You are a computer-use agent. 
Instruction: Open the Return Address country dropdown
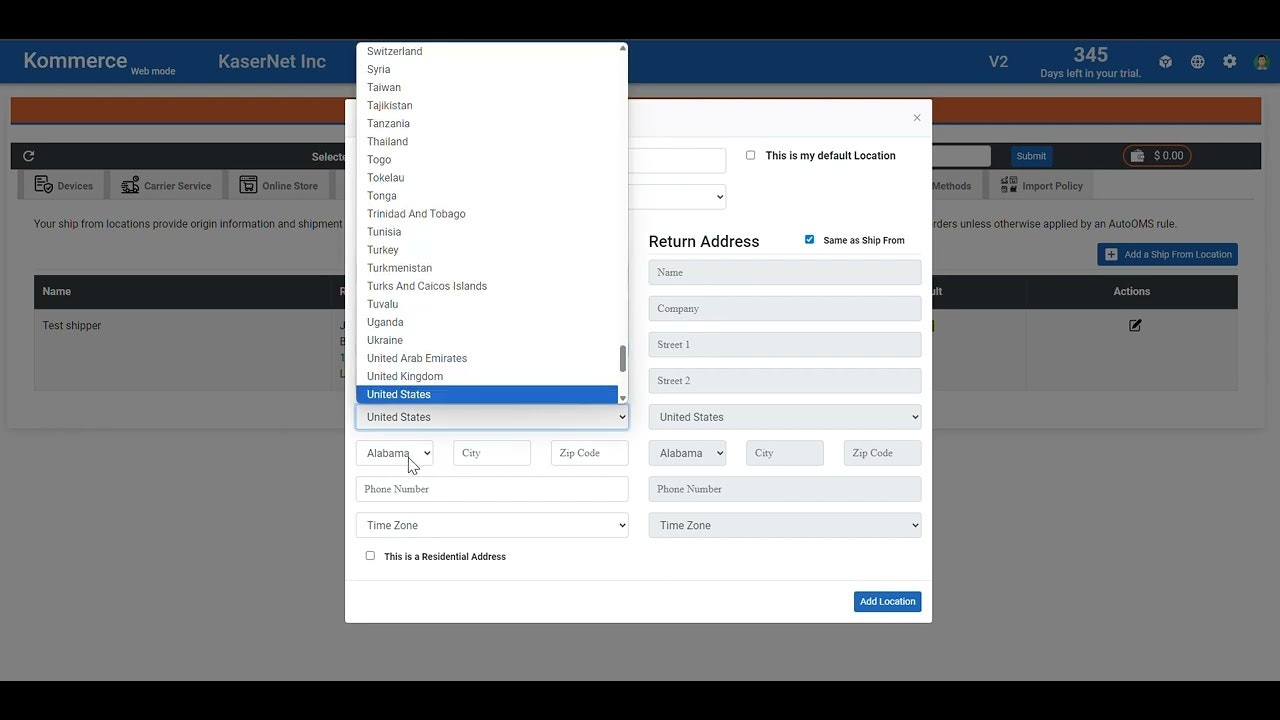click(x=785, y=417)
